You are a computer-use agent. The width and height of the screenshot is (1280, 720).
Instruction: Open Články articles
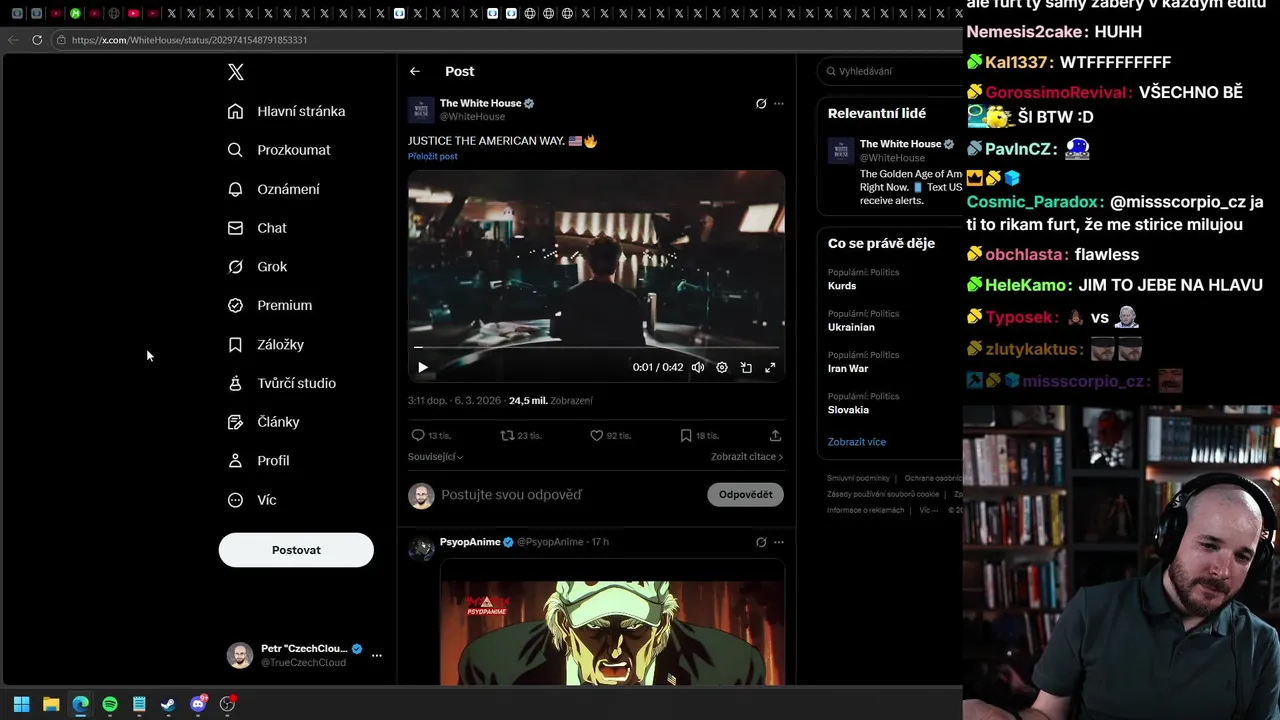click(x=263, y=422)
